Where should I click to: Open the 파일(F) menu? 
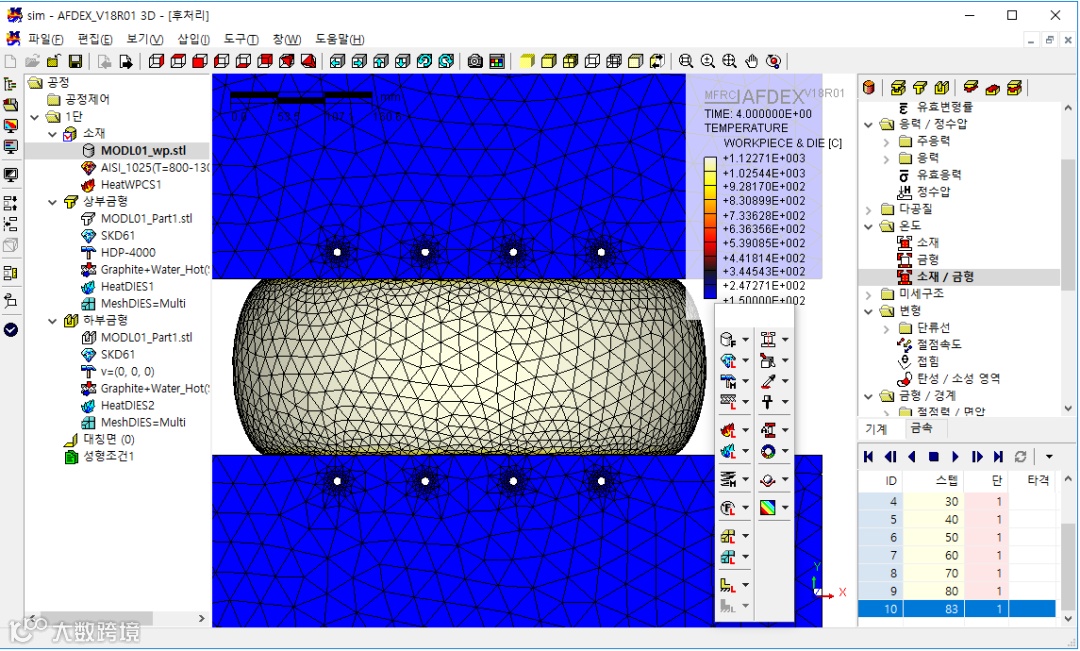pos(45,39)
